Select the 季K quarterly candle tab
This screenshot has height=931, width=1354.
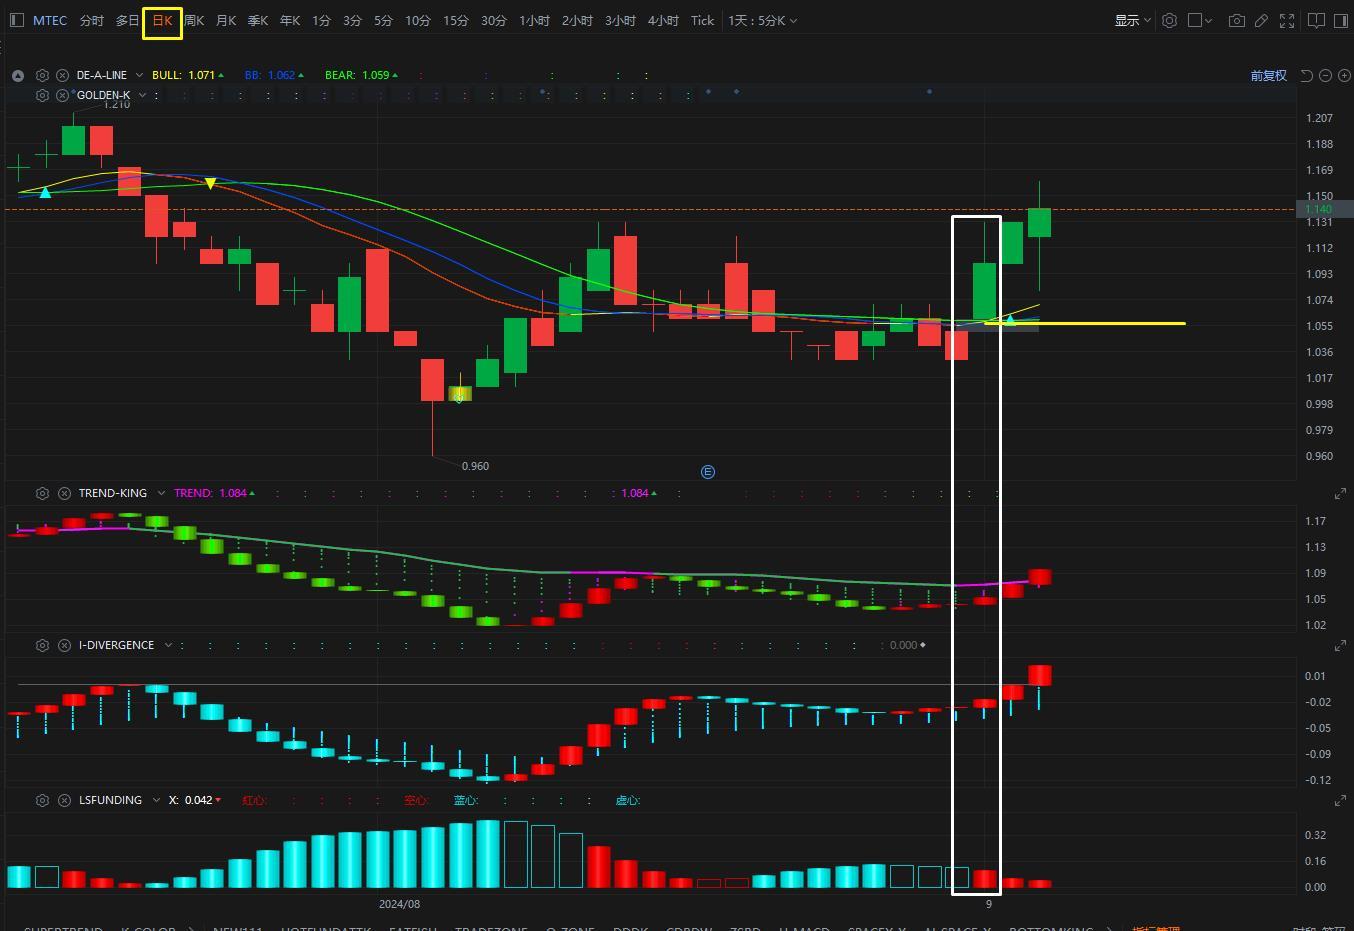pyautogui.click(x=258, y=20)
